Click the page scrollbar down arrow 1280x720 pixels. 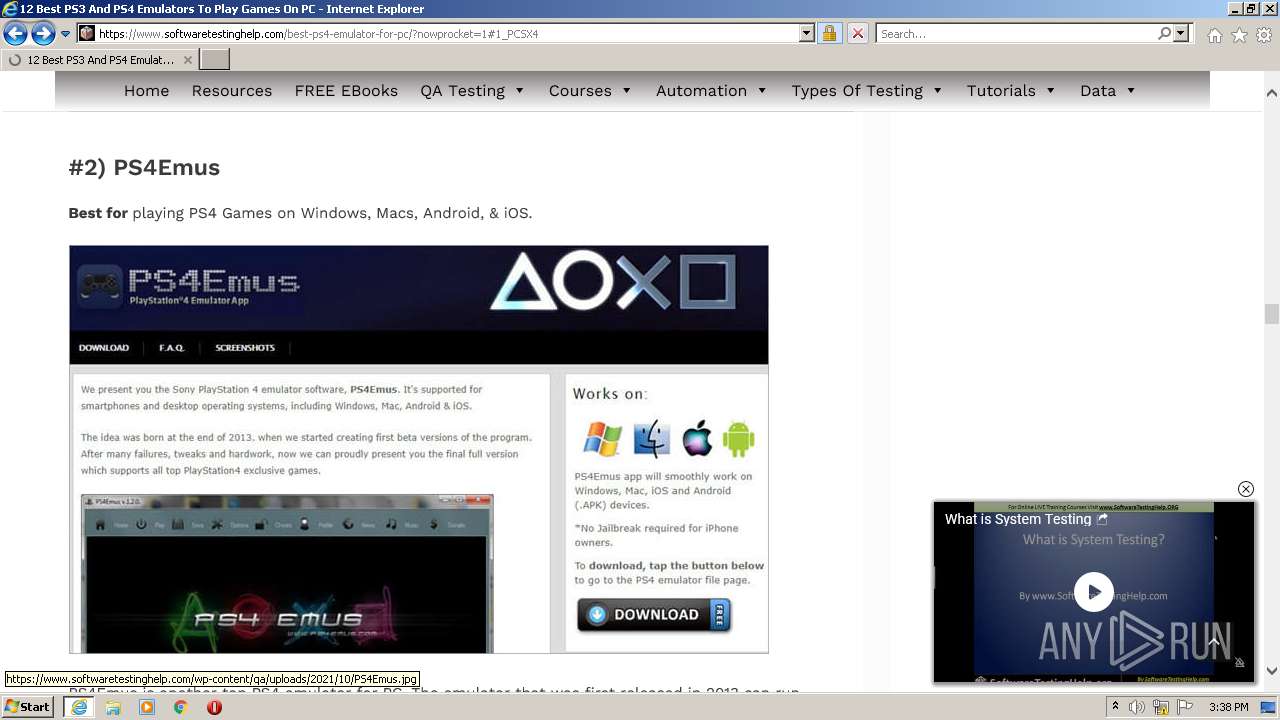pyautogui.click(x=1271, y=671)
